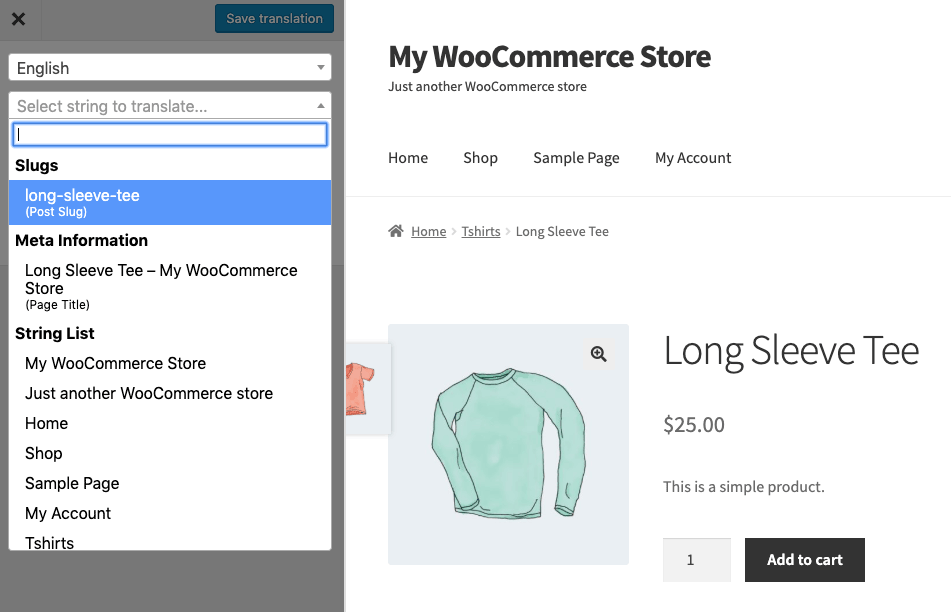Close the translation editor with the X icon
Viewport: 951px width, 612px height.
[19, 19]
